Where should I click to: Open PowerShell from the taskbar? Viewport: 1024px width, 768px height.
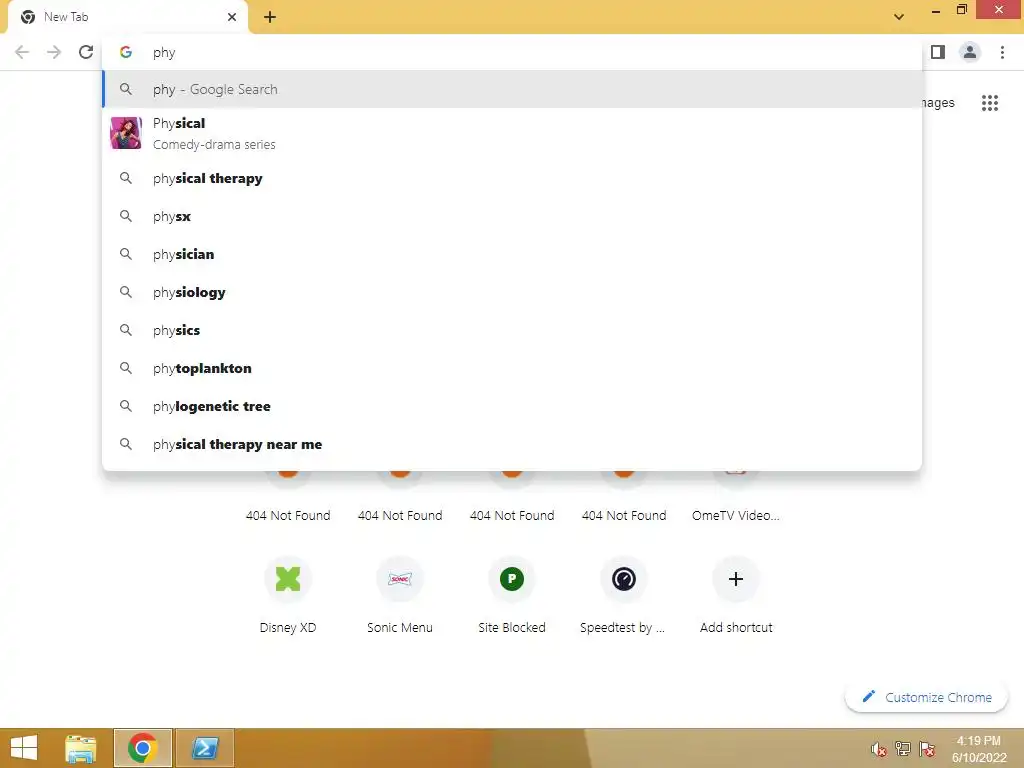point(204,748)
